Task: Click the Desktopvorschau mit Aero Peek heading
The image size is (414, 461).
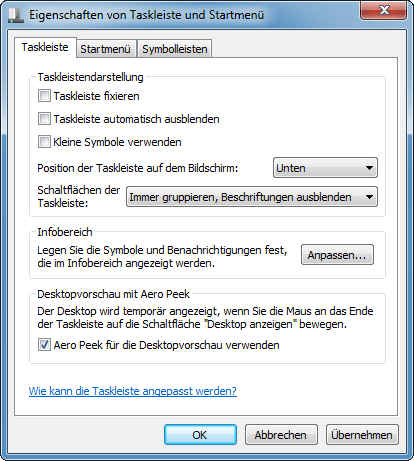Action: 113,294
